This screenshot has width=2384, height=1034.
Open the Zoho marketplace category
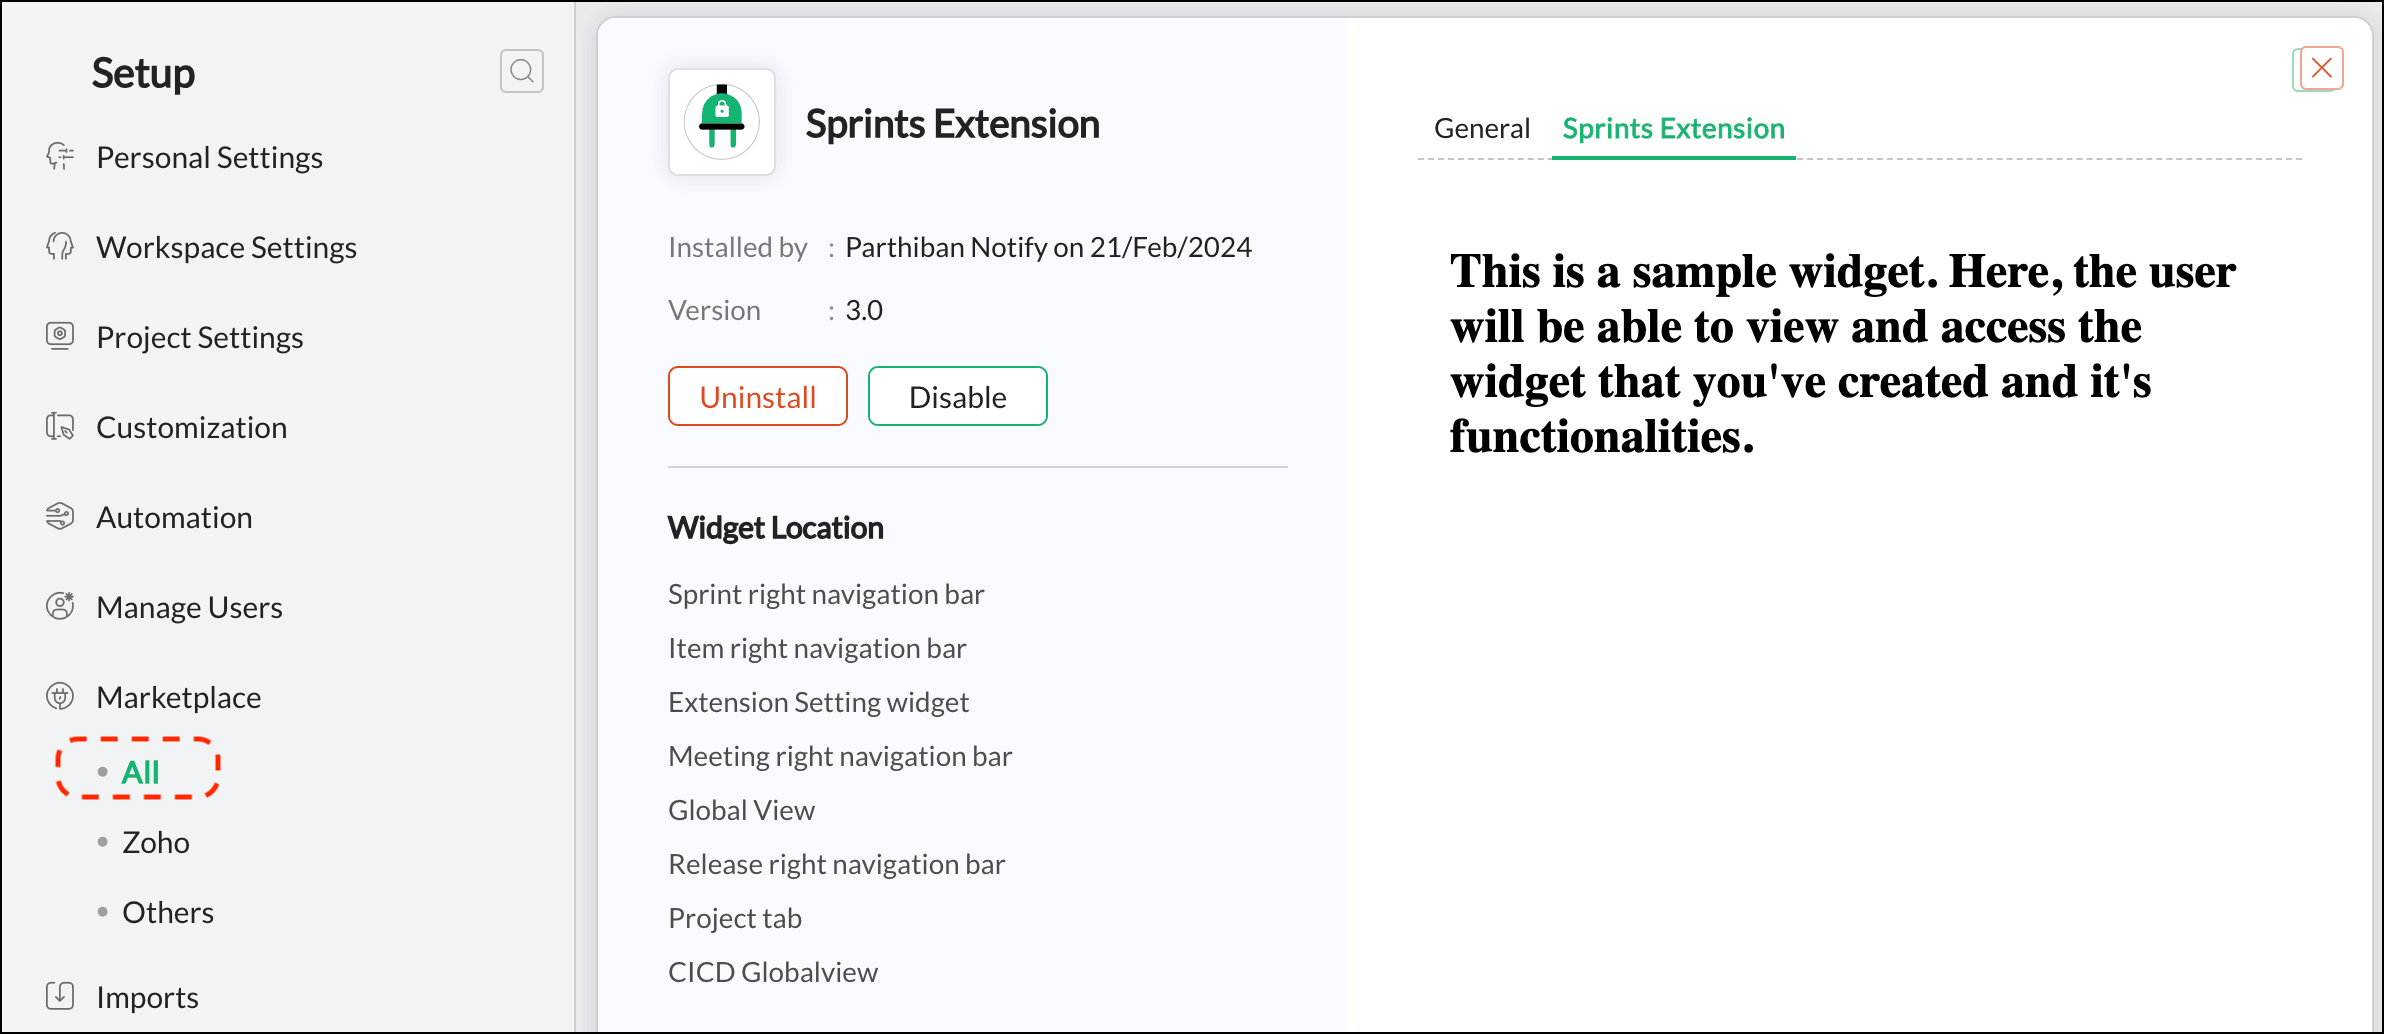coord(155,842)
